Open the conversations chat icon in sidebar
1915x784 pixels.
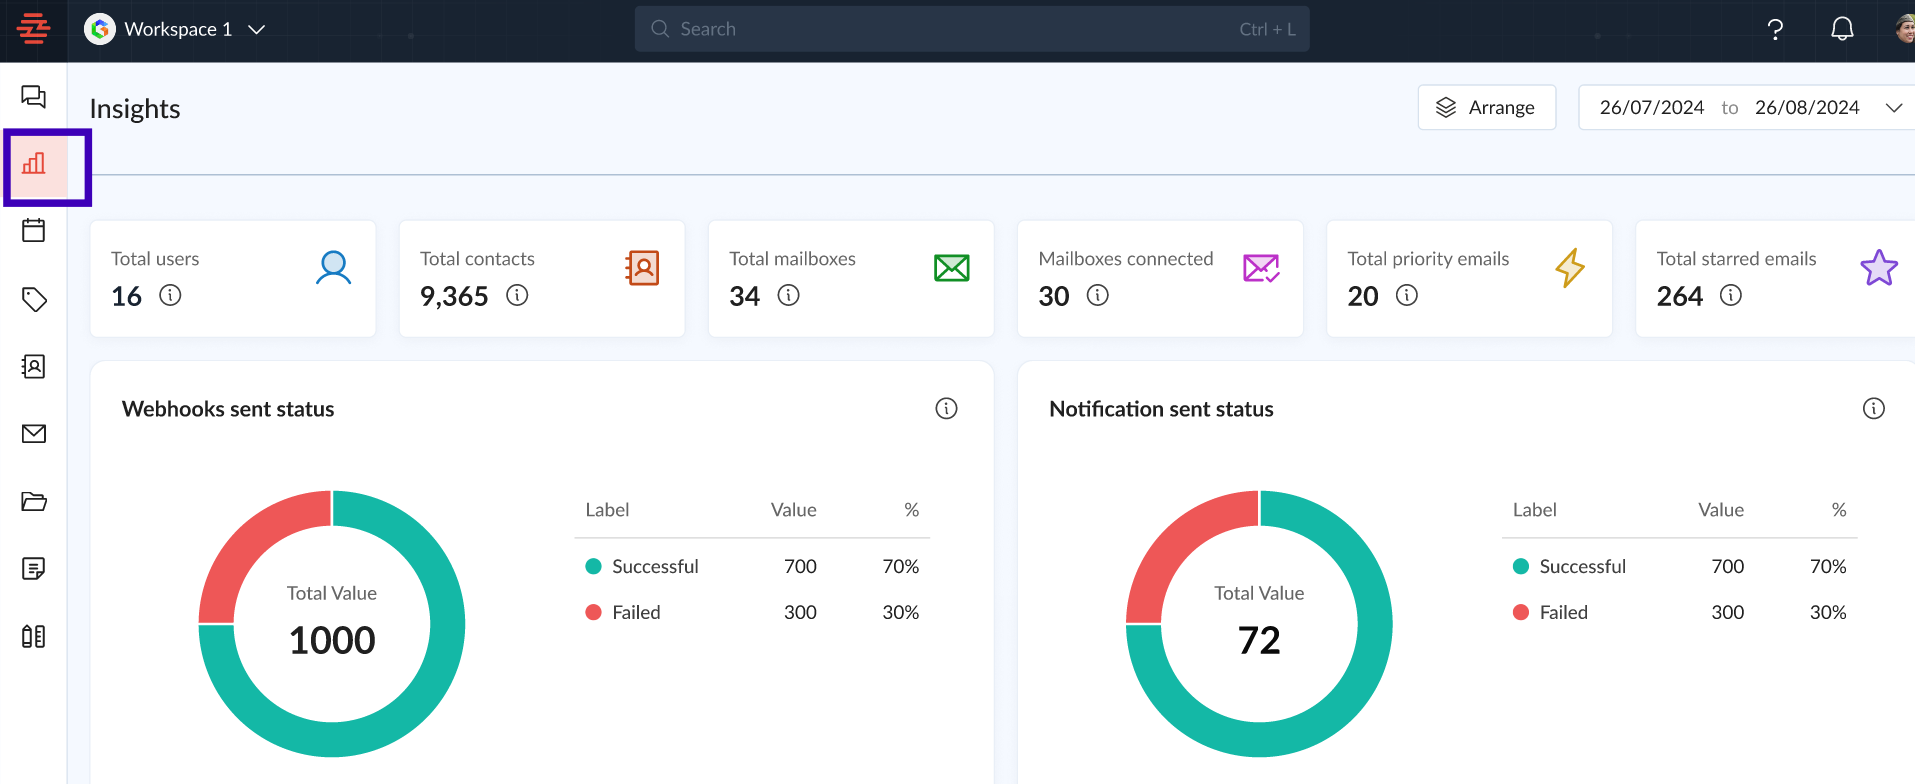tap(34, 97)
